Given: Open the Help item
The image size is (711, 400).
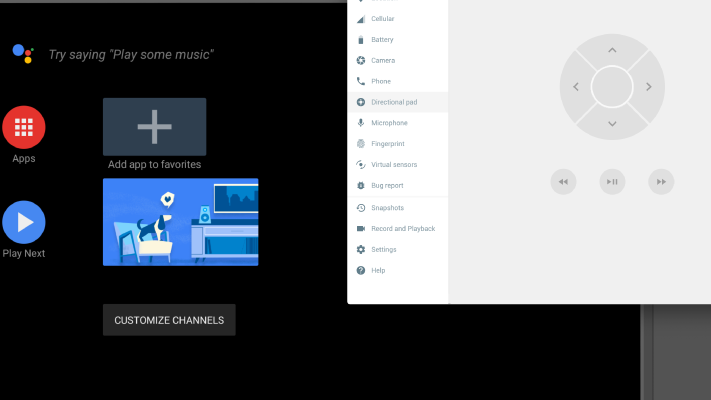Looking at the screenshot, I should [398, 270].
